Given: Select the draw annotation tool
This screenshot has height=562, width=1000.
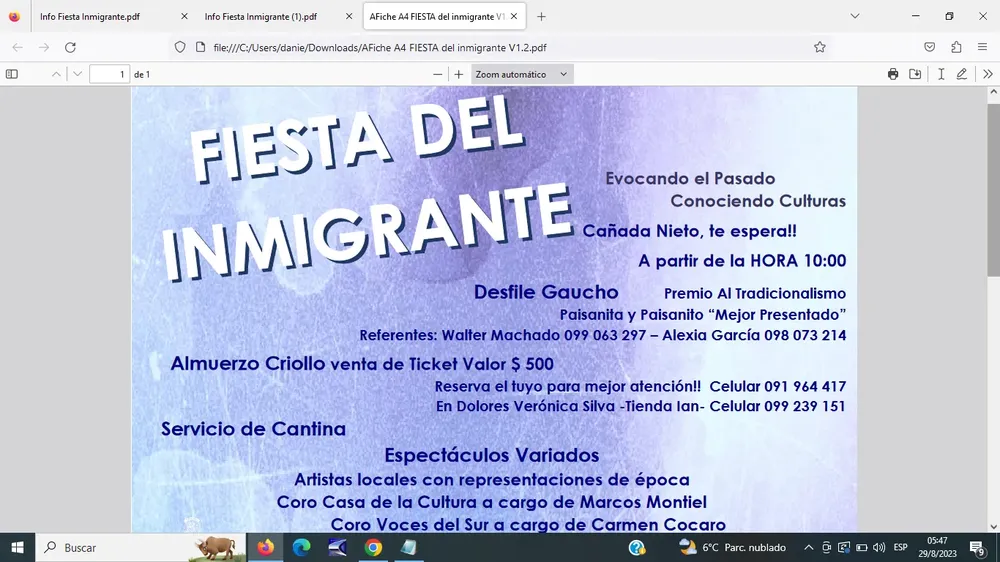Looking at the screenshot, I should pos(962,74).
